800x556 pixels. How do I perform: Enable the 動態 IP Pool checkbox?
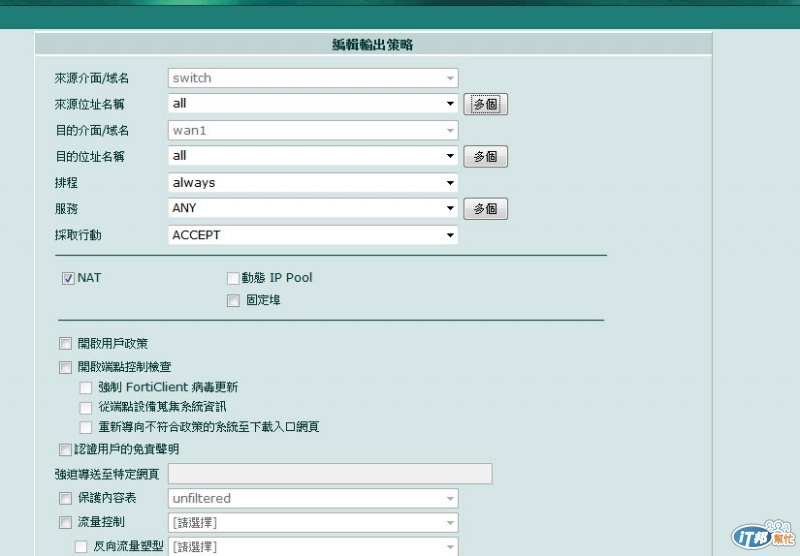(x=233, y=279)
